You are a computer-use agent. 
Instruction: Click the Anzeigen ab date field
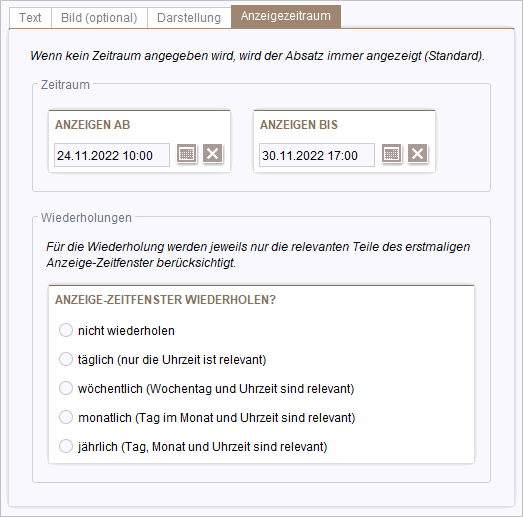click(x=112, y=155)
